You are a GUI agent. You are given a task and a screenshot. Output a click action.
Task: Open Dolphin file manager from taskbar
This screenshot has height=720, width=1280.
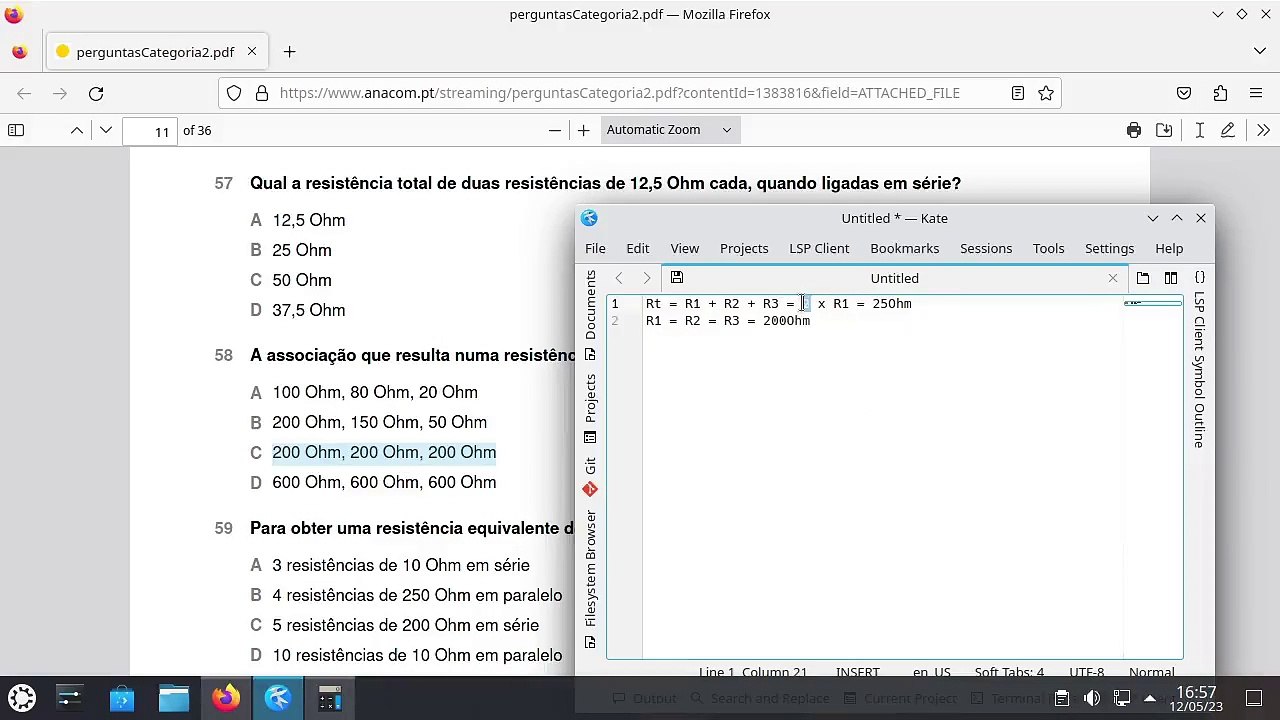click(x=174, y=698)
